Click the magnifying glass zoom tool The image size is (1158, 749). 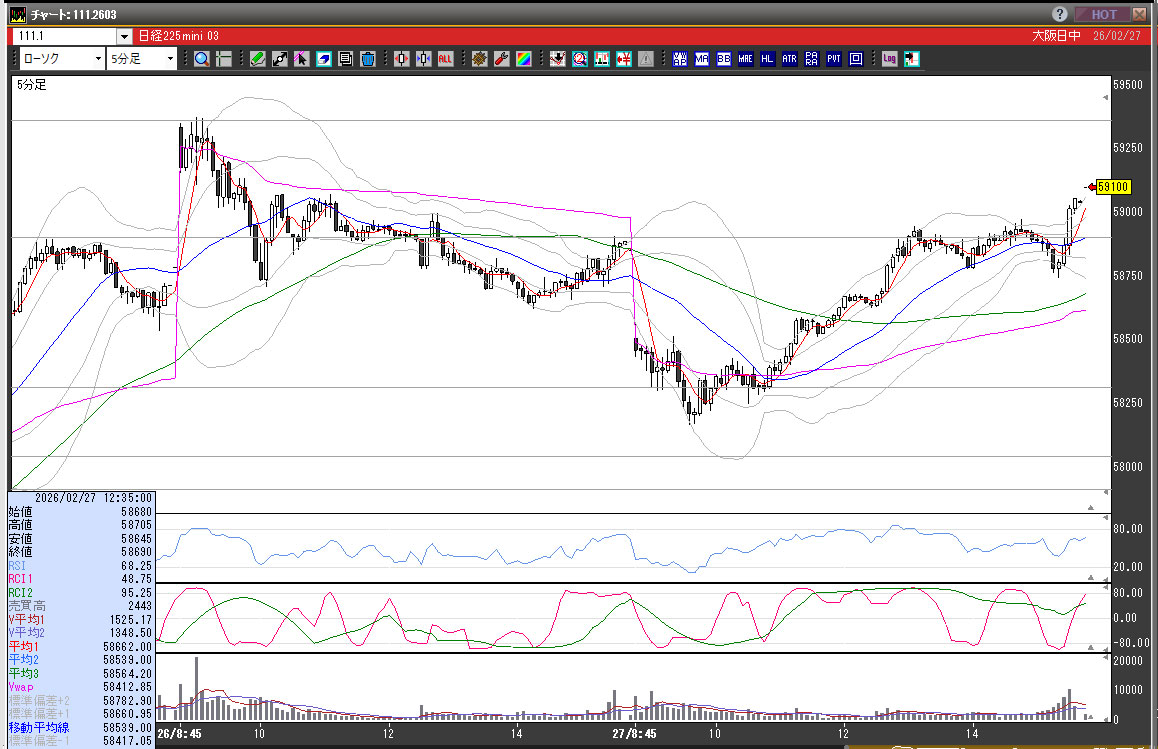(x=202, y=59)
